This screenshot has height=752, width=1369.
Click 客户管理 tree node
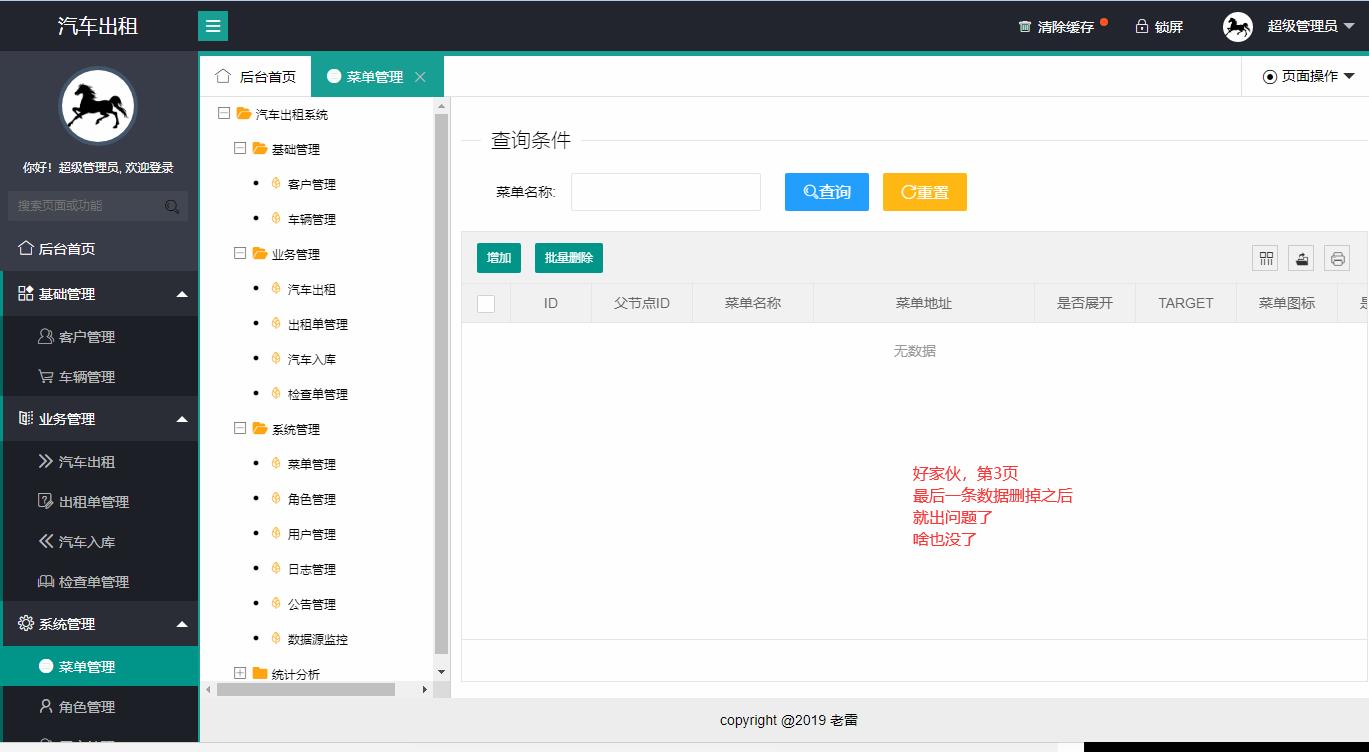click(x=311, y=184)
